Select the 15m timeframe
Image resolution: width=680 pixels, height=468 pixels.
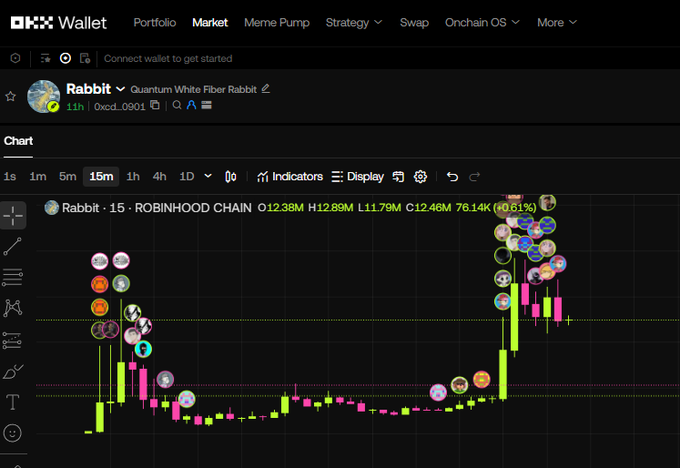point(101,177)
